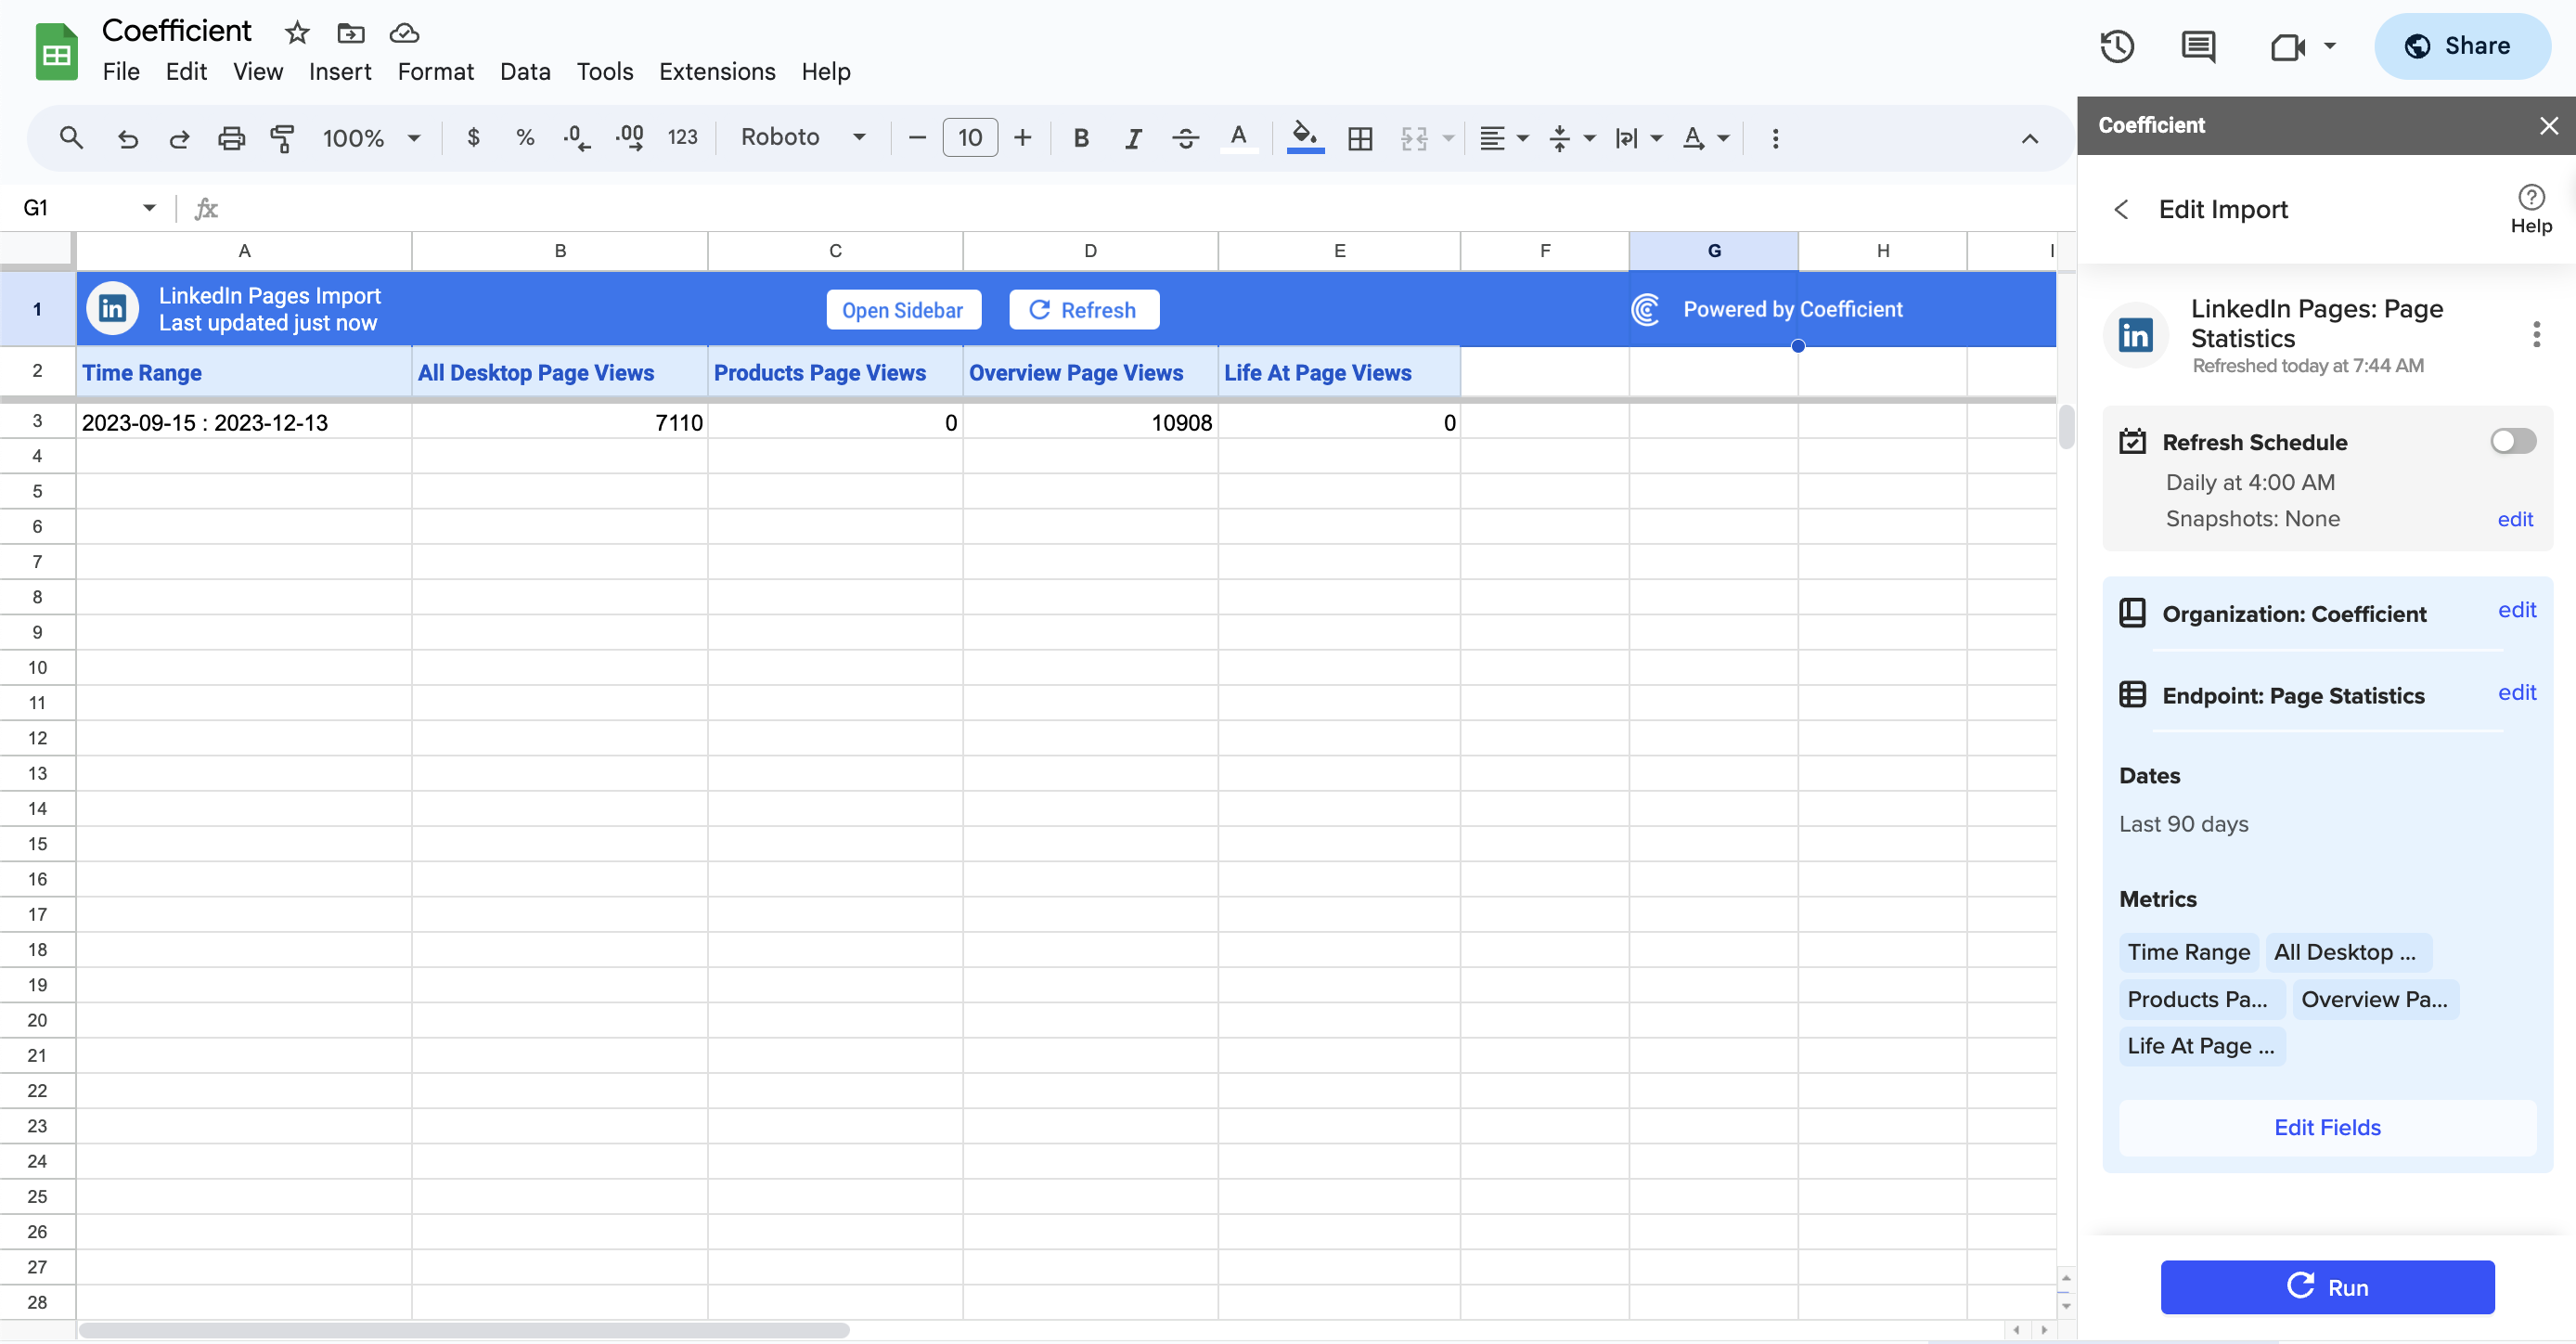Viewport: 2576px width, 1344px height.
Task: Click the Run button in the sidebar
Action: pos(2328,1287)
